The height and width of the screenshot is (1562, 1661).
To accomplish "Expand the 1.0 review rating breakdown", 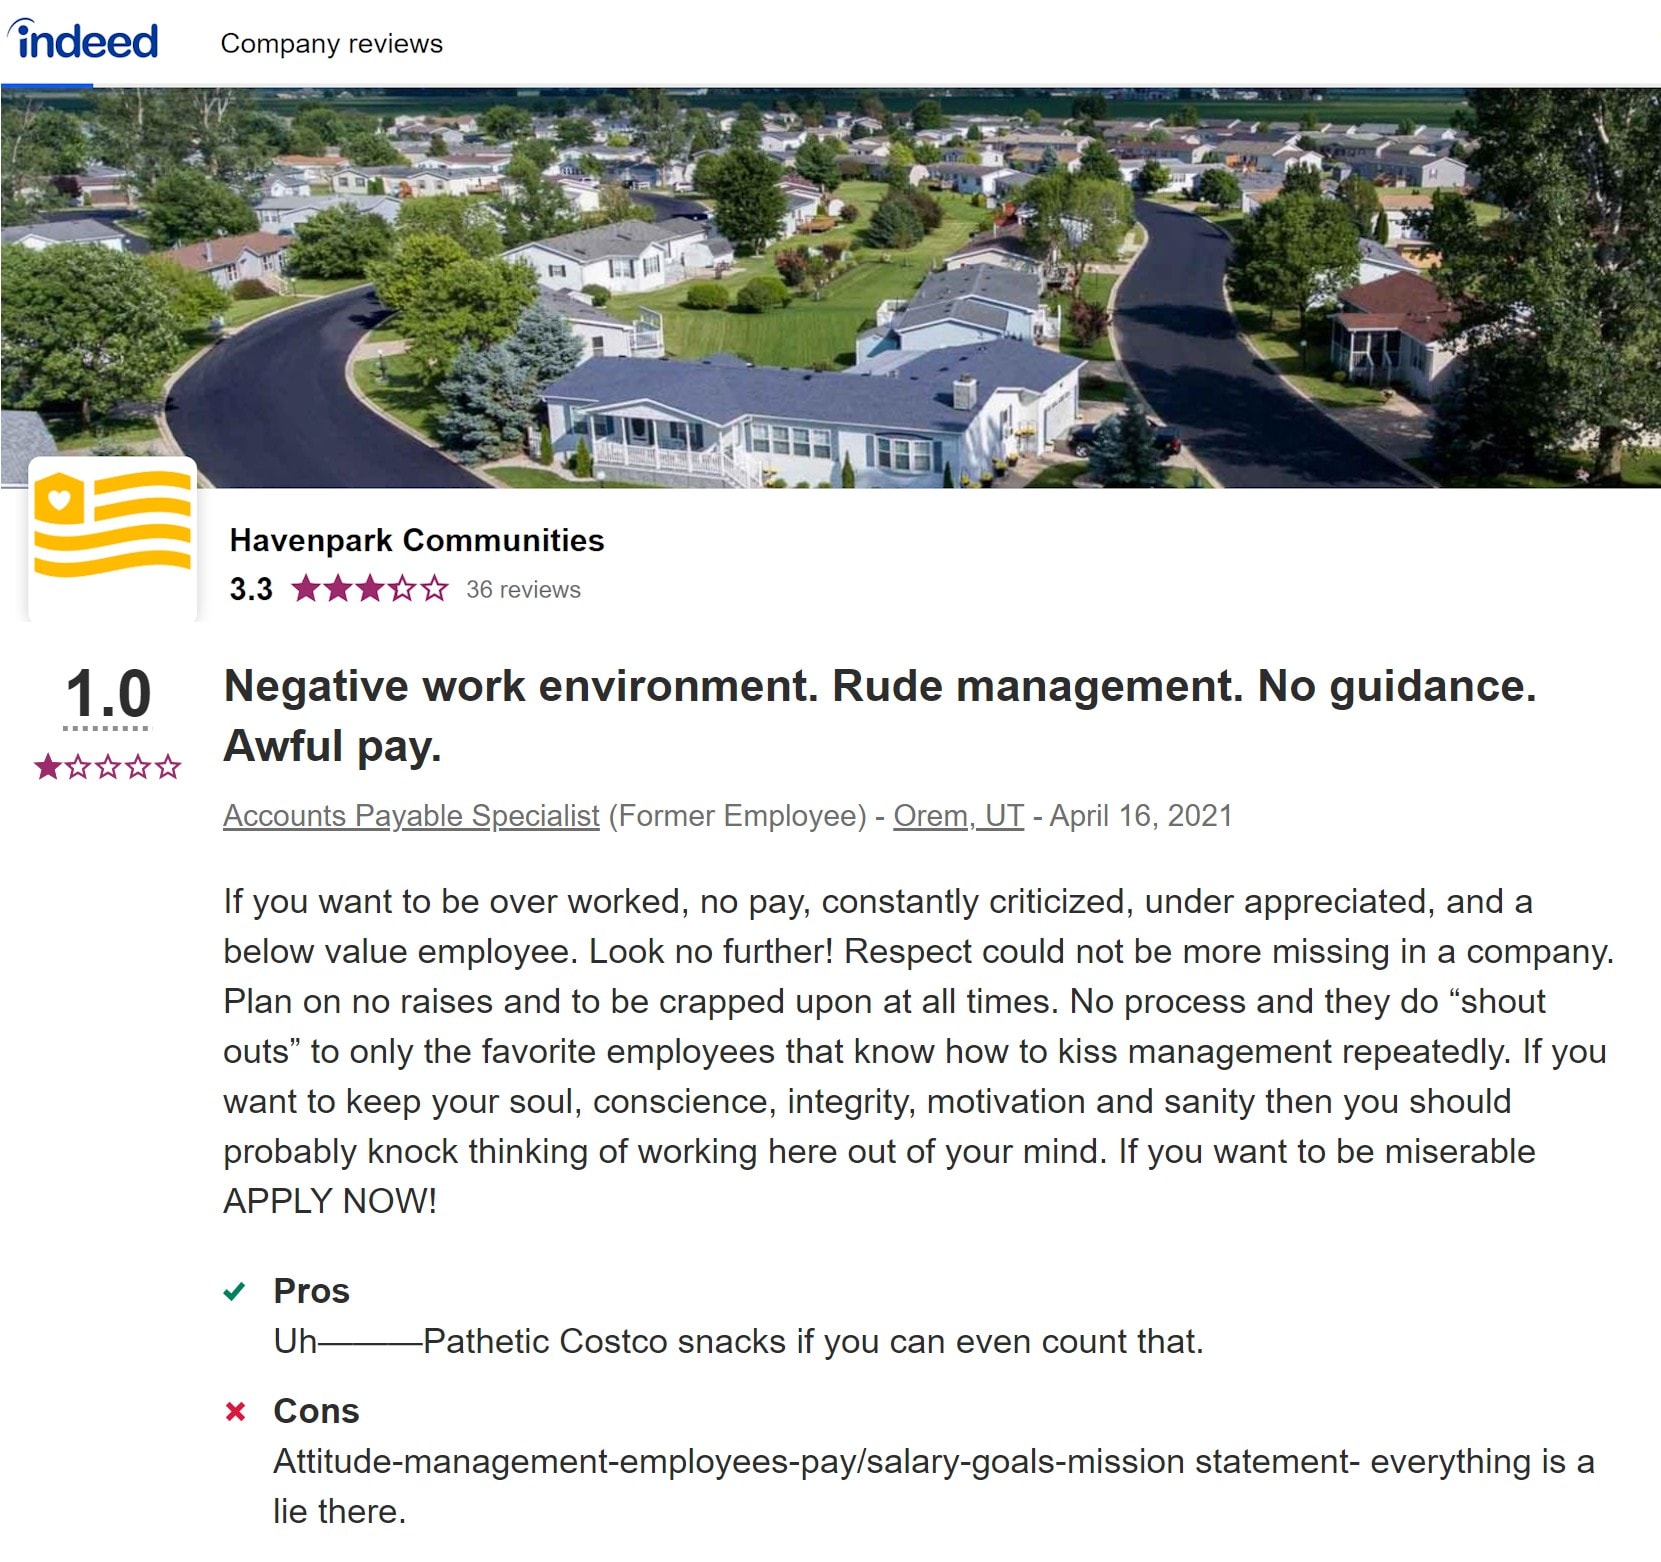I will pyautogui.click(x=107, y=694).
